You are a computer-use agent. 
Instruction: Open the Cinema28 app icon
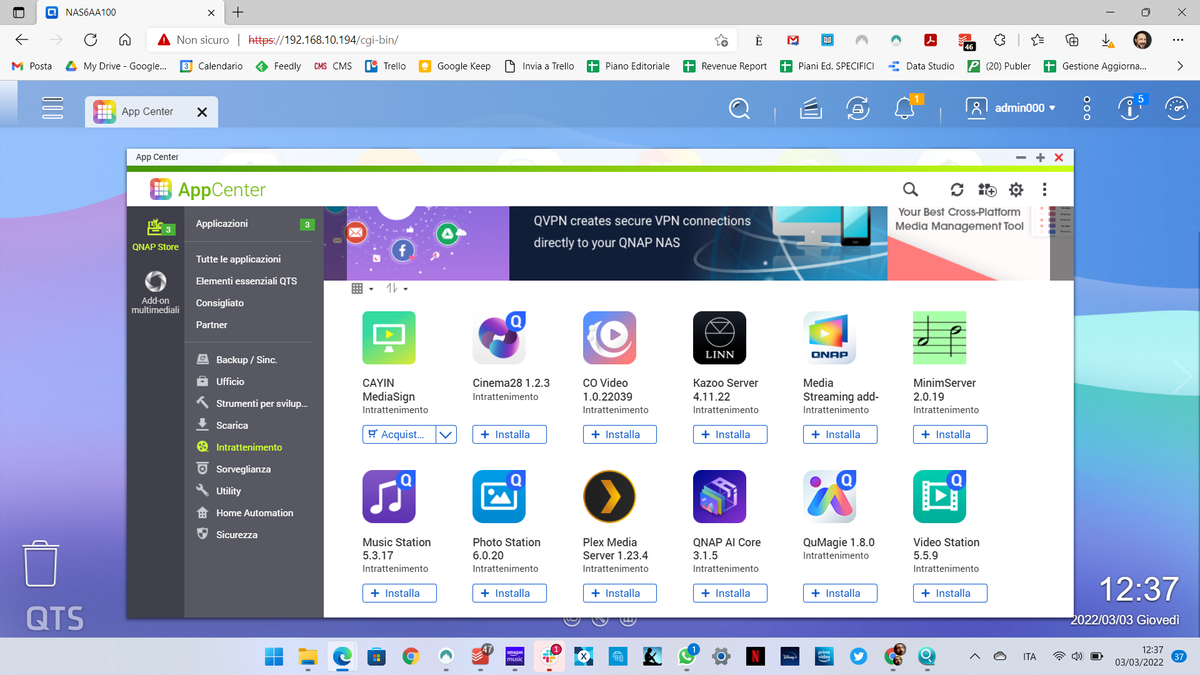[499, 337]
